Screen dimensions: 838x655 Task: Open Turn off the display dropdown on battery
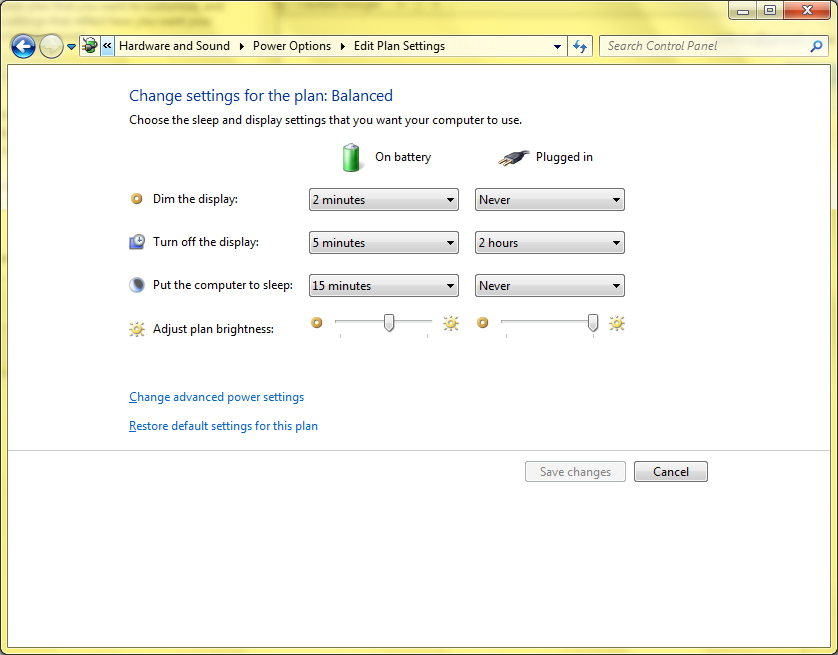[x=384, y=243]
